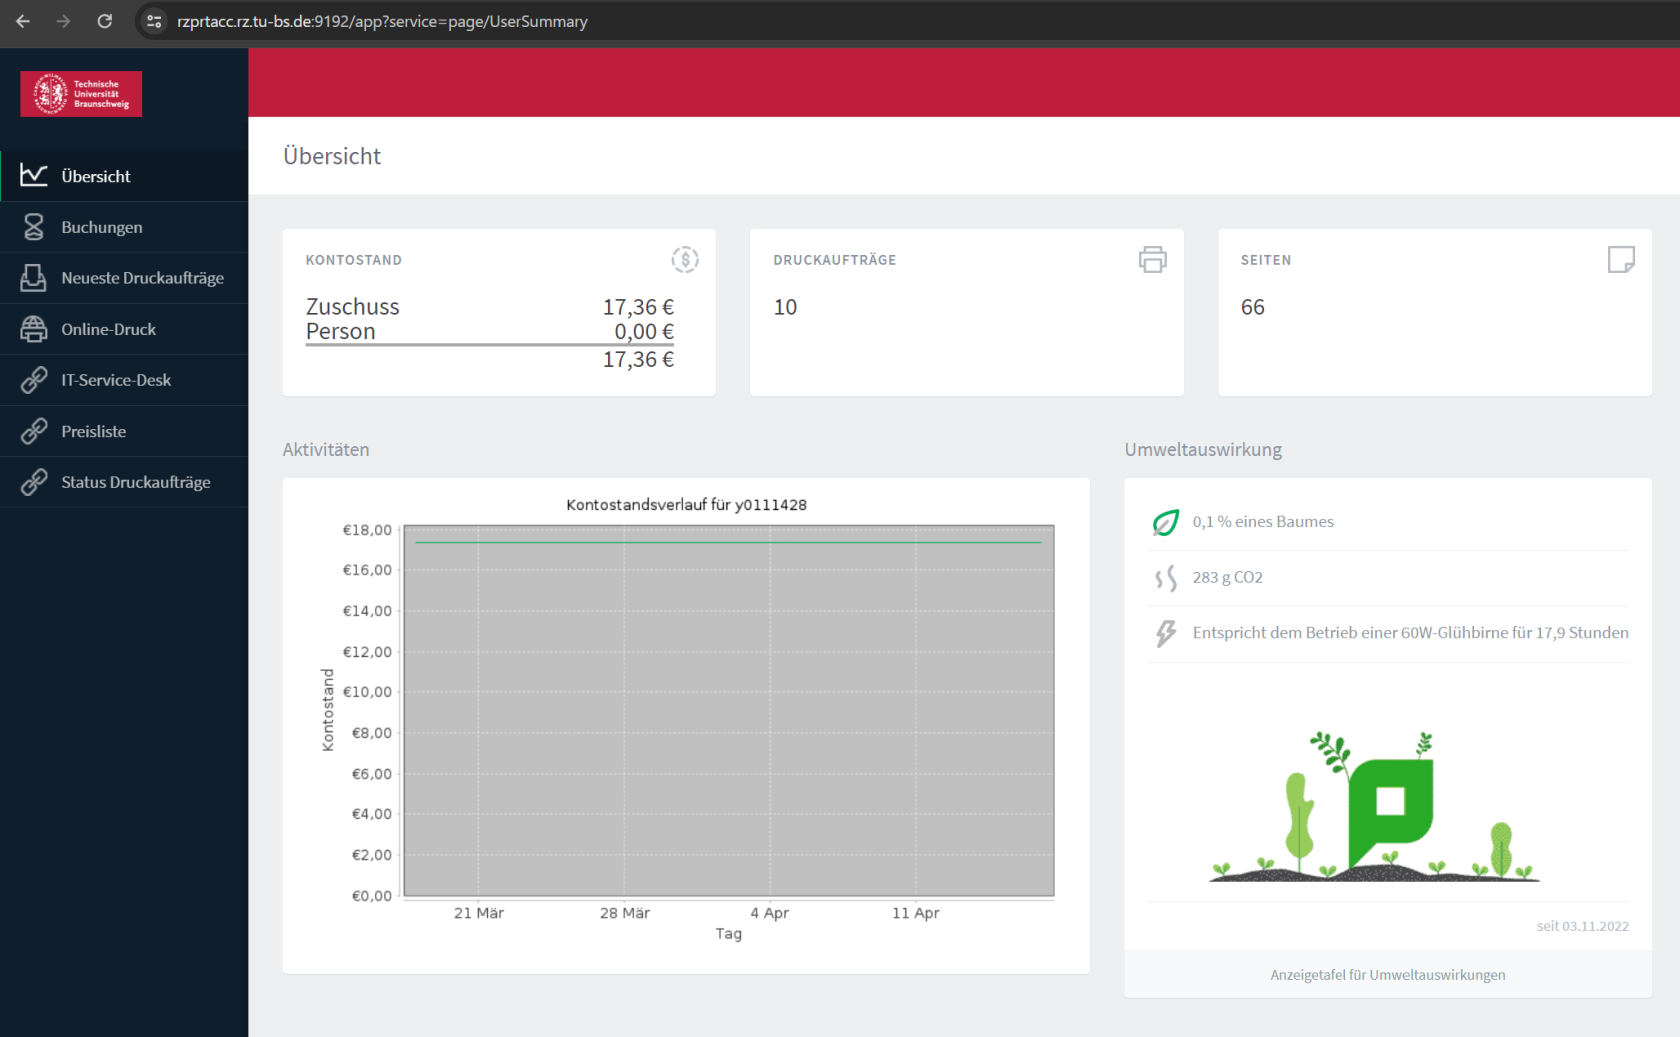
Task: Click the address bar URL
Action: [382, 21]
